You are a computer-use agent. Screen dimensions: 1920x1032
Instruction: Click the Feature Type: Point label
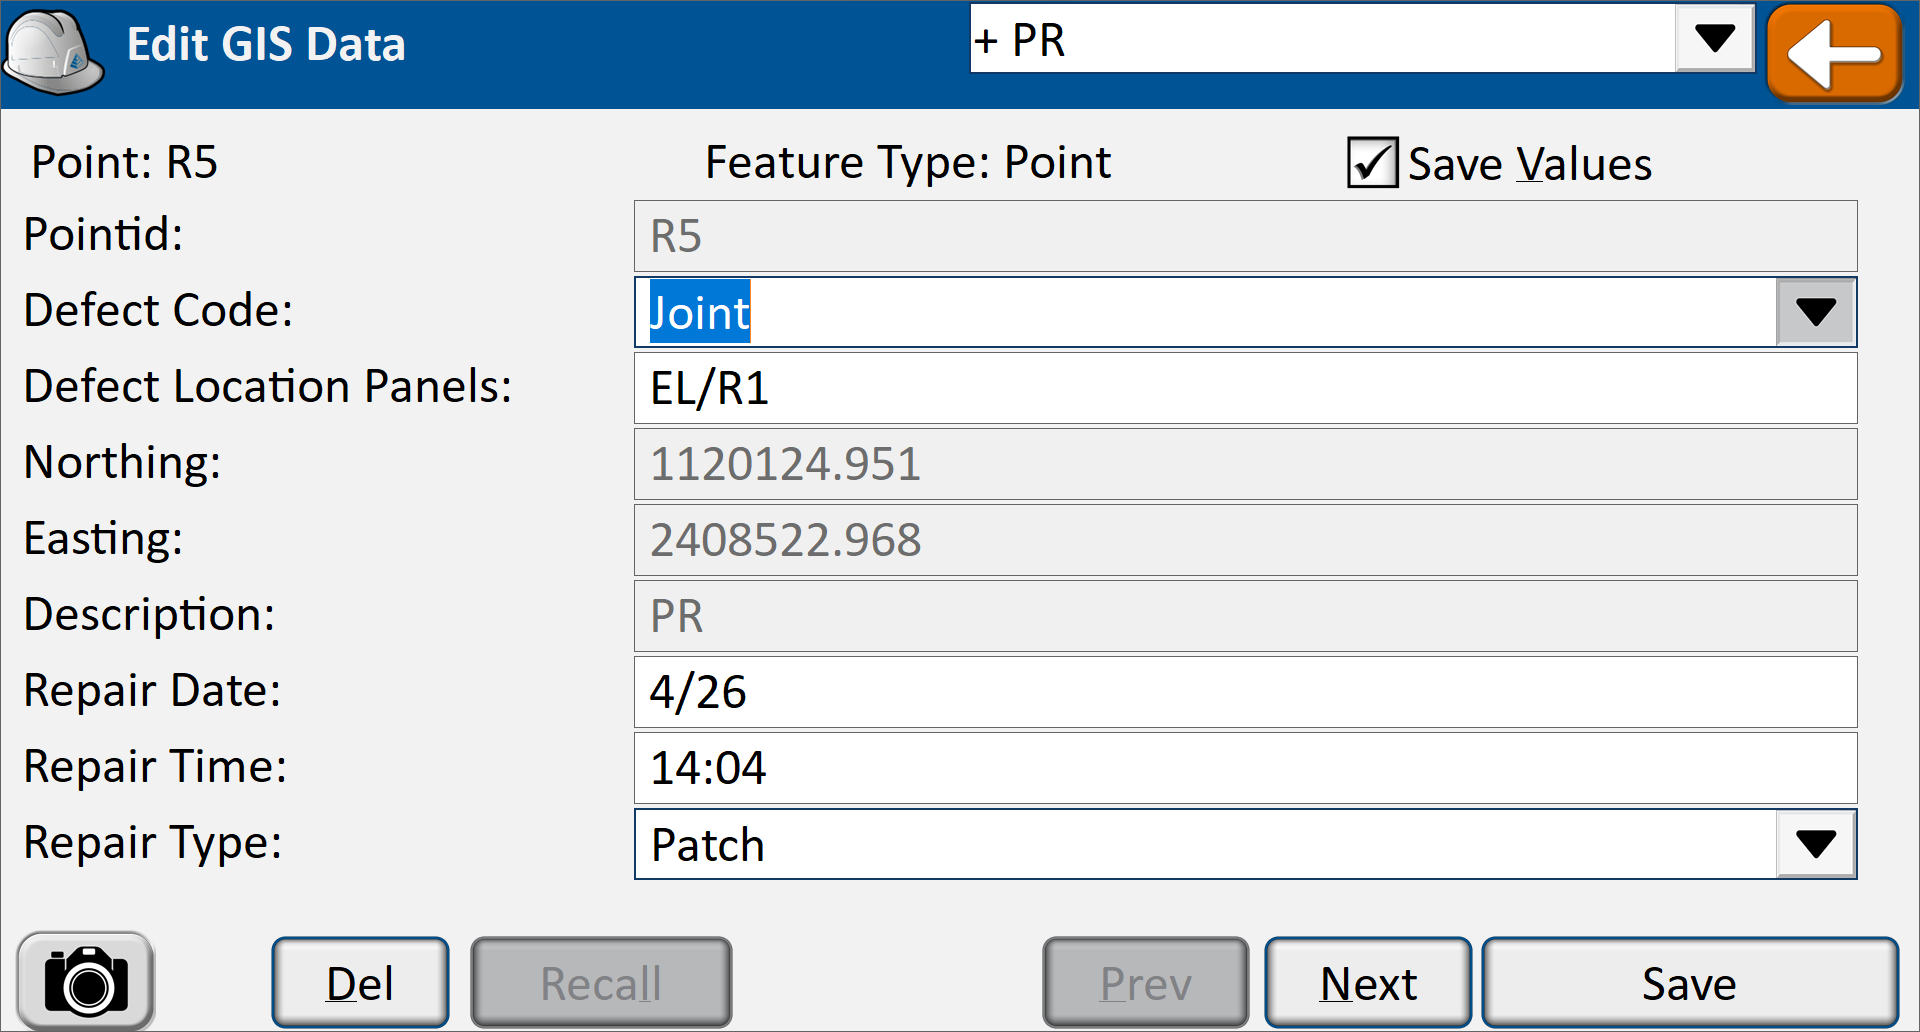(x=908, y=162)
